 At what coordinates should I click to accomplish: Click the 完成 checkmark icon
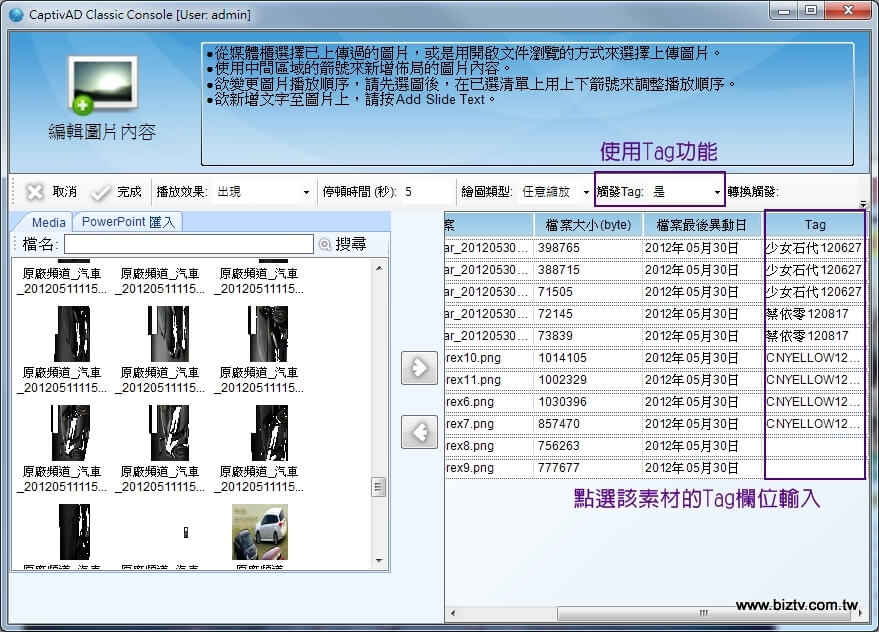(101, 192)
